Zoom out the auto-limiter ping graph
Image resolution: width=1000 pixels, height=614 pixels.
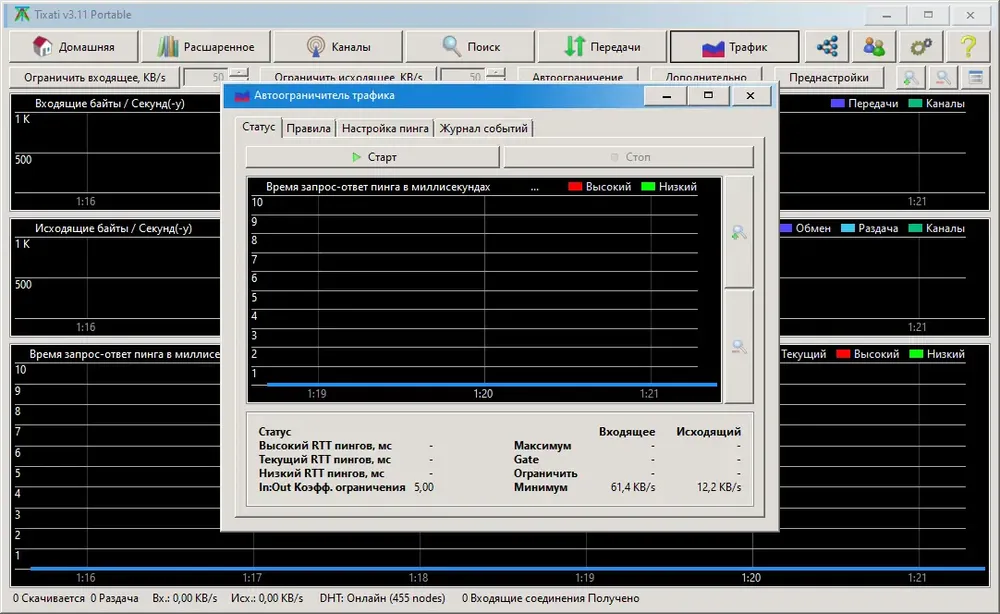[x=739, y=347]
